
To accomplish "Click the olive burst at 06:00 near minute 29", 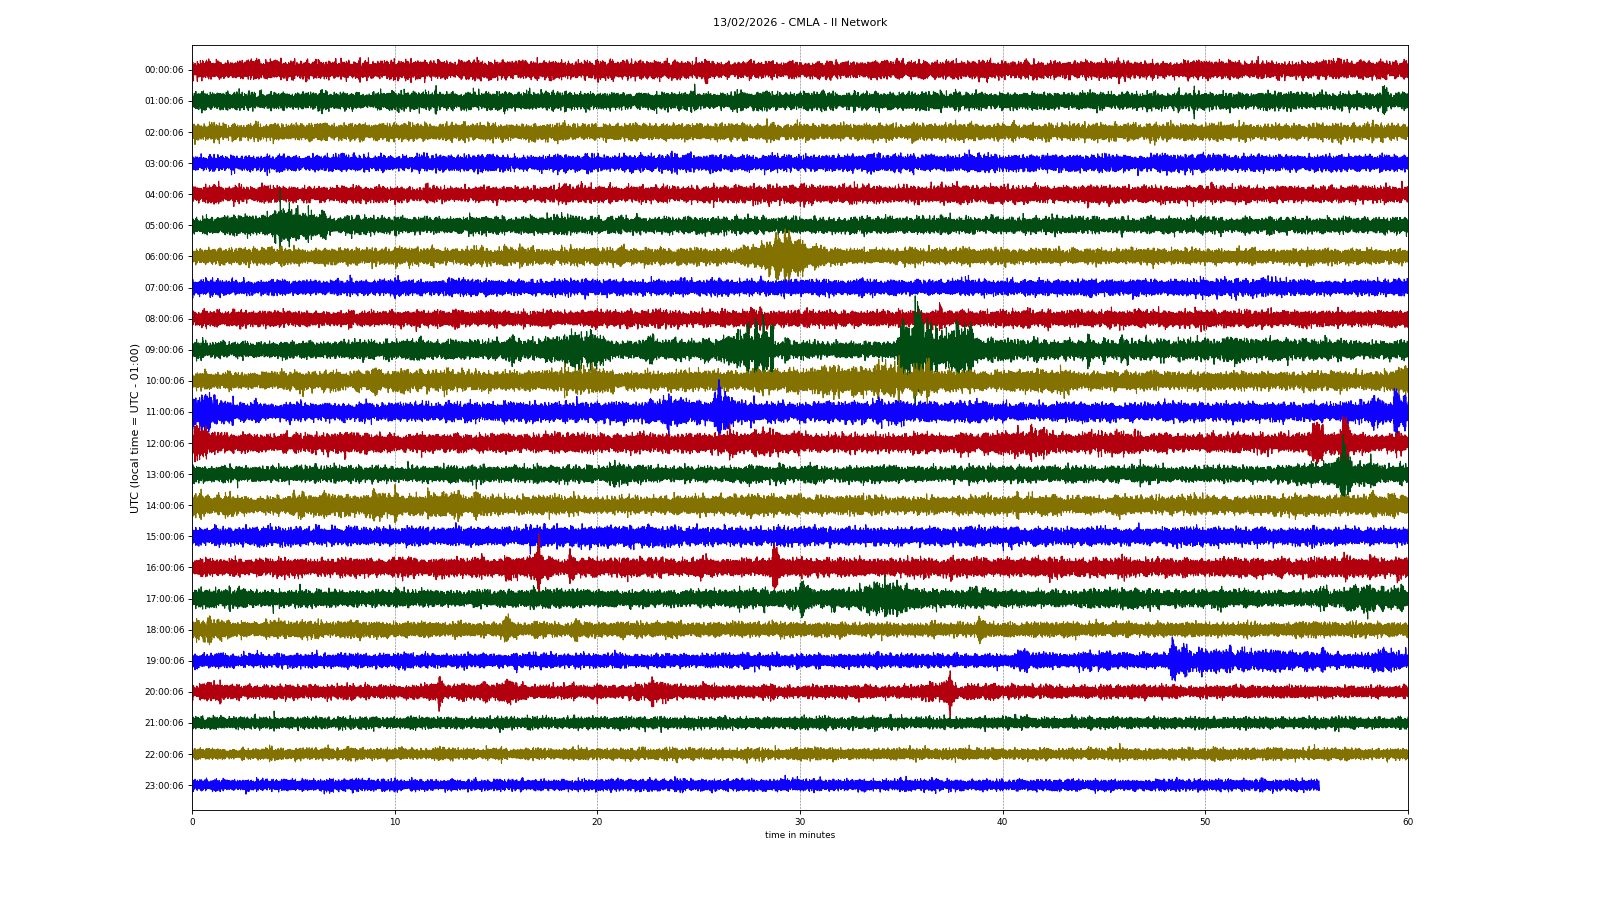I will (783, 256).
